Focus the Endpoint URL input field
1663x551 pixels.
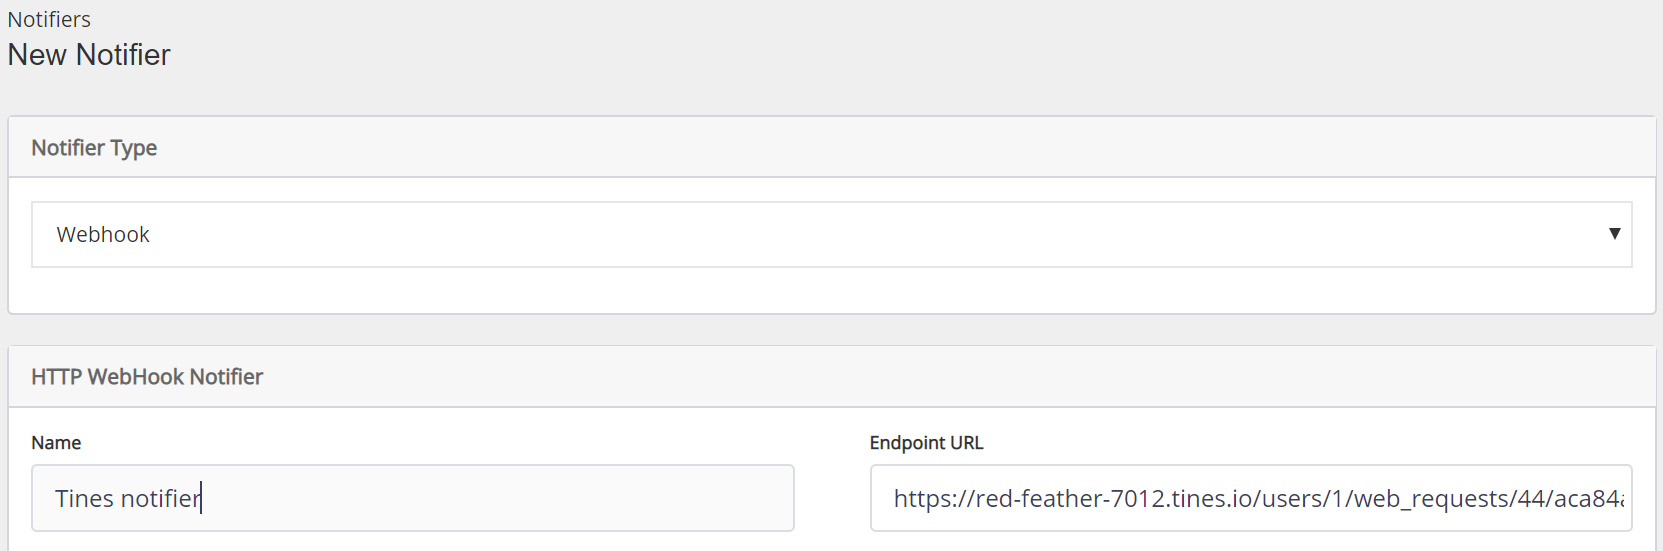click(1250, 498)
